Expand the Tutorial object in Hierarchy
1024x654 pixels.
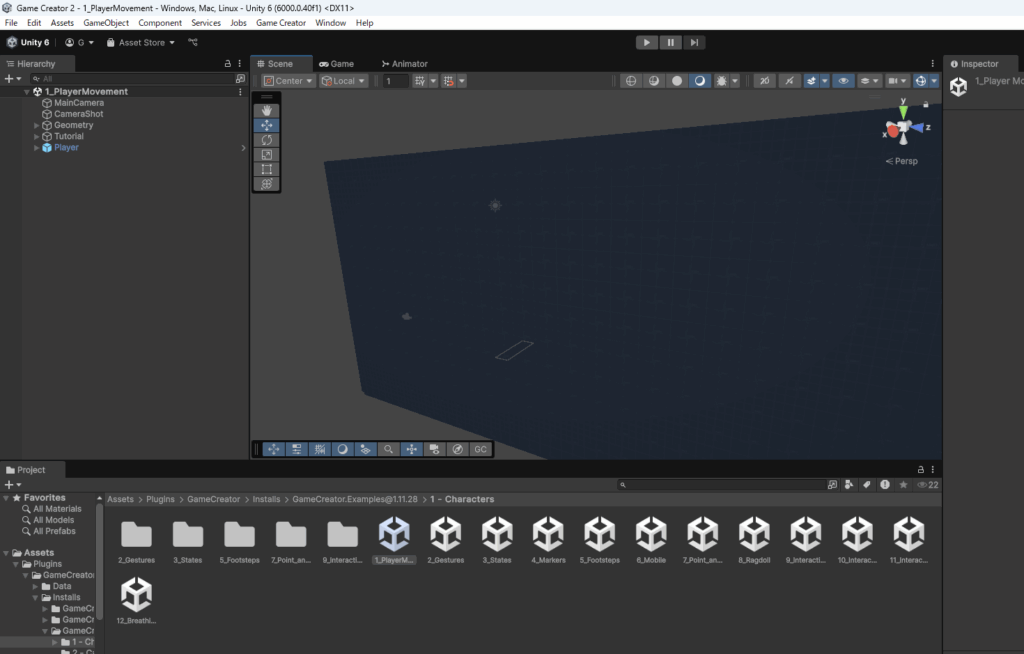(37, 137)
